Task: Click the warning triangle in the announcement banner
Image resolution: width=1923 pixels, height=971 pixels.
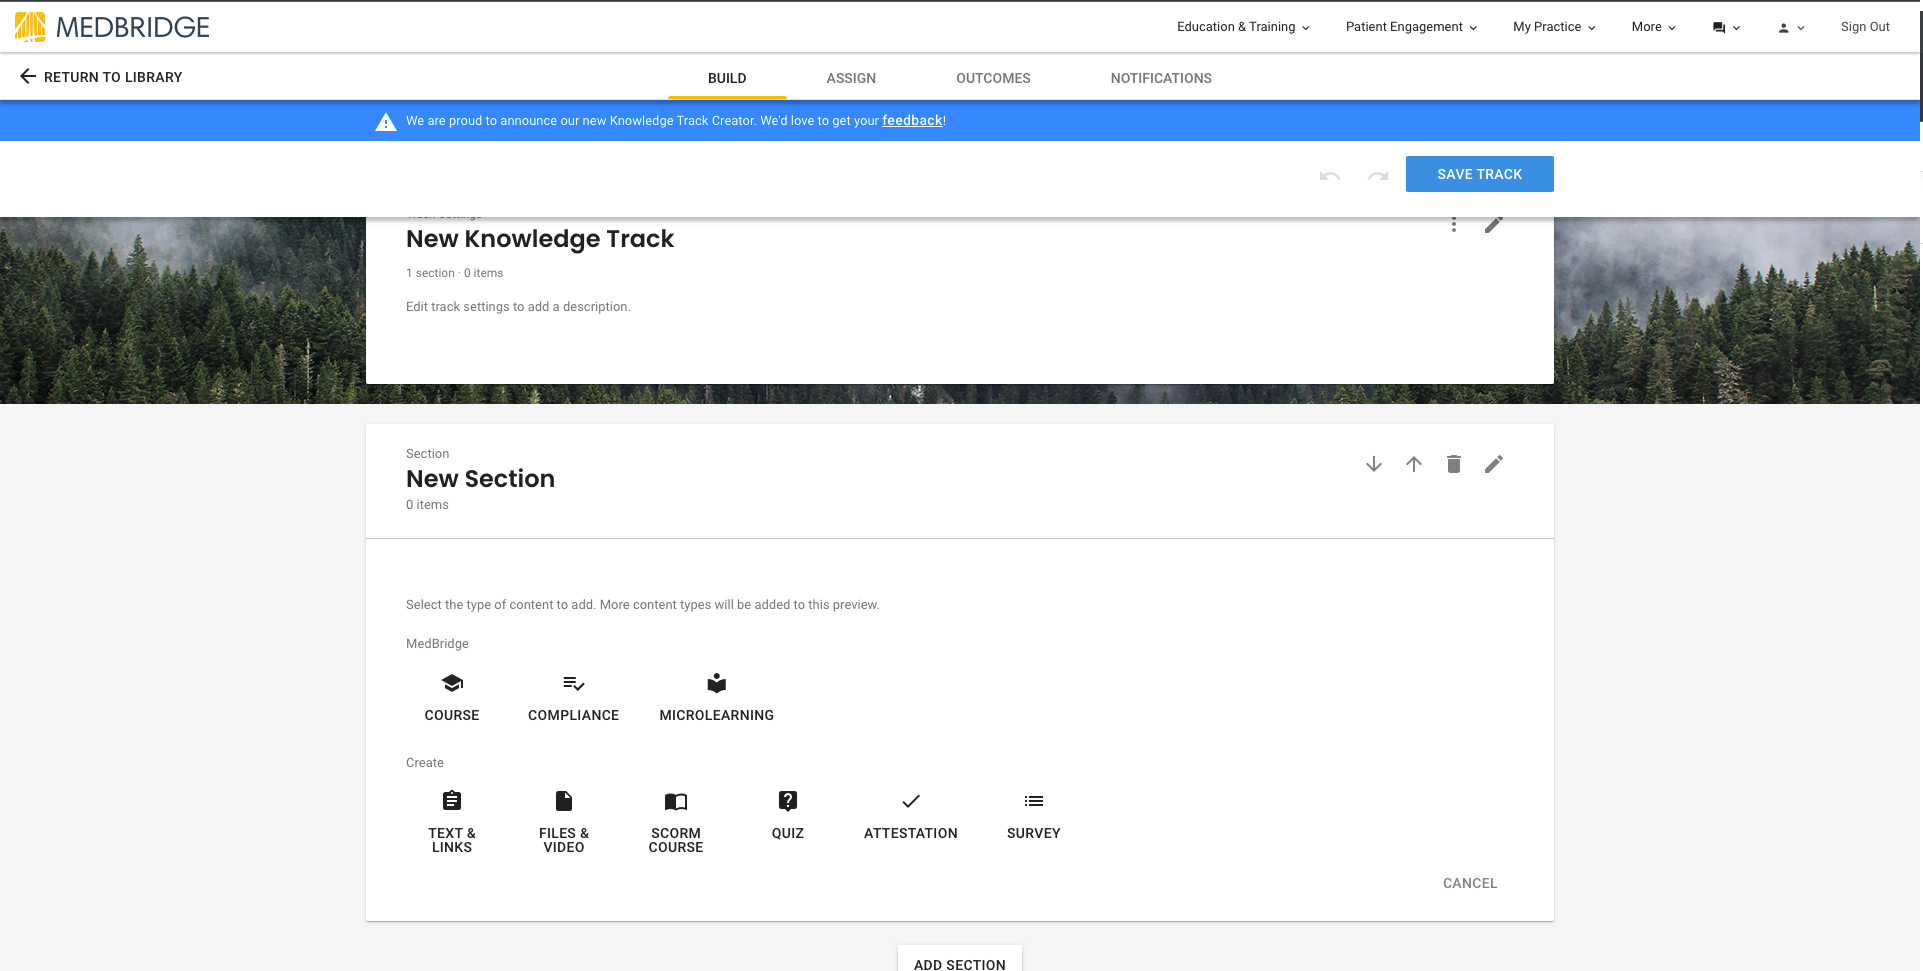Action: 386,122
